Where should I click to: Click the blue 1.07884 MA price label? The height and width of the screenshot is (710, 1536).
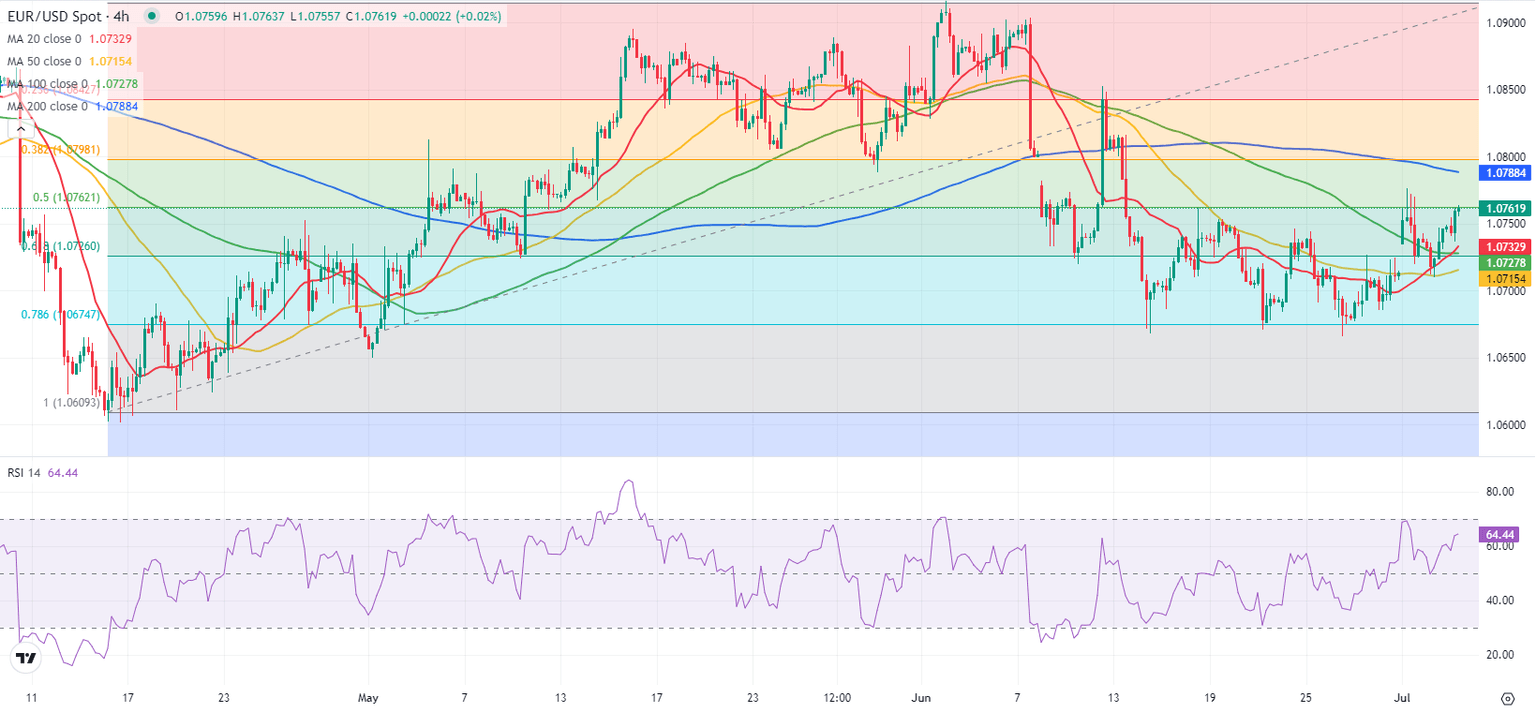pyautogui.click(x=1505, y=173)
